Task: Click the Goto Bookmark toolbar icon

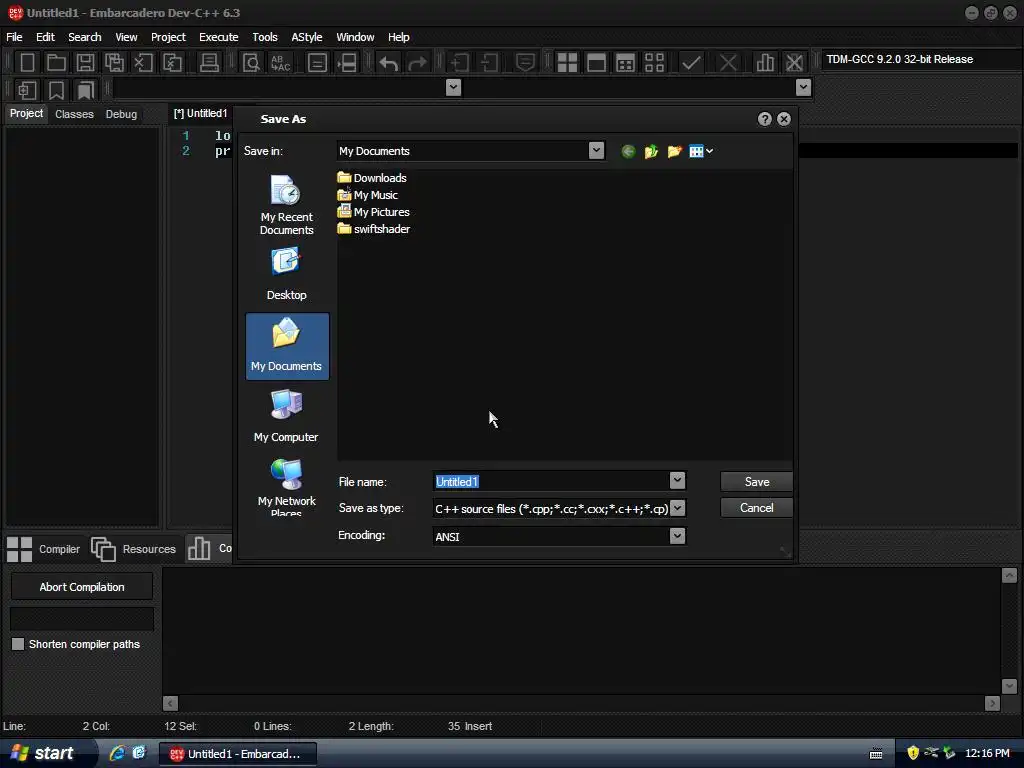Action: 85,90
